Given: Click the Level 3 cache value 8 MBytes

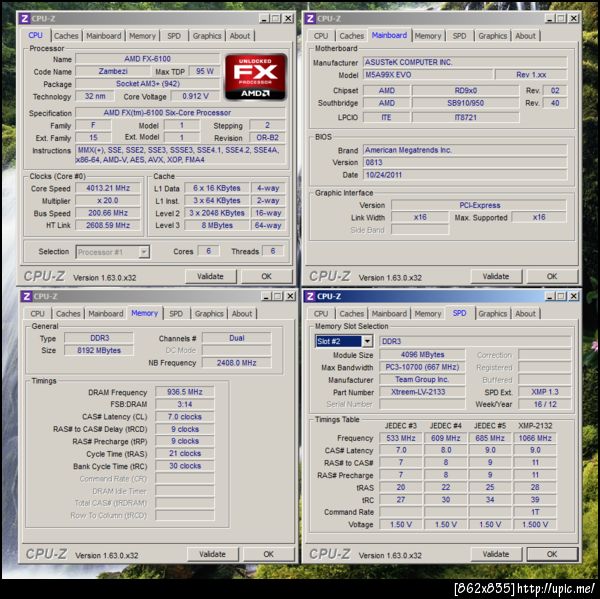Looking at the screenshot, I should click(217, 225).
